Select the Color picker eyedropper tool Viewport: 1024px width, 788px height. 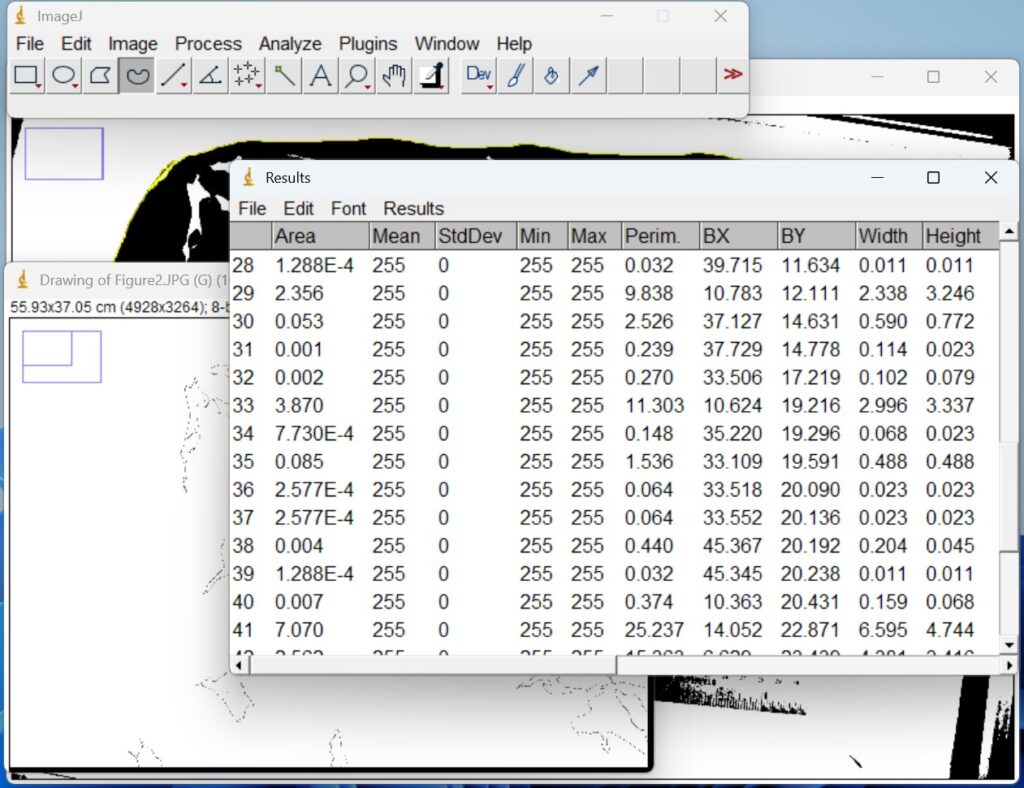click(x=431, y=74)
